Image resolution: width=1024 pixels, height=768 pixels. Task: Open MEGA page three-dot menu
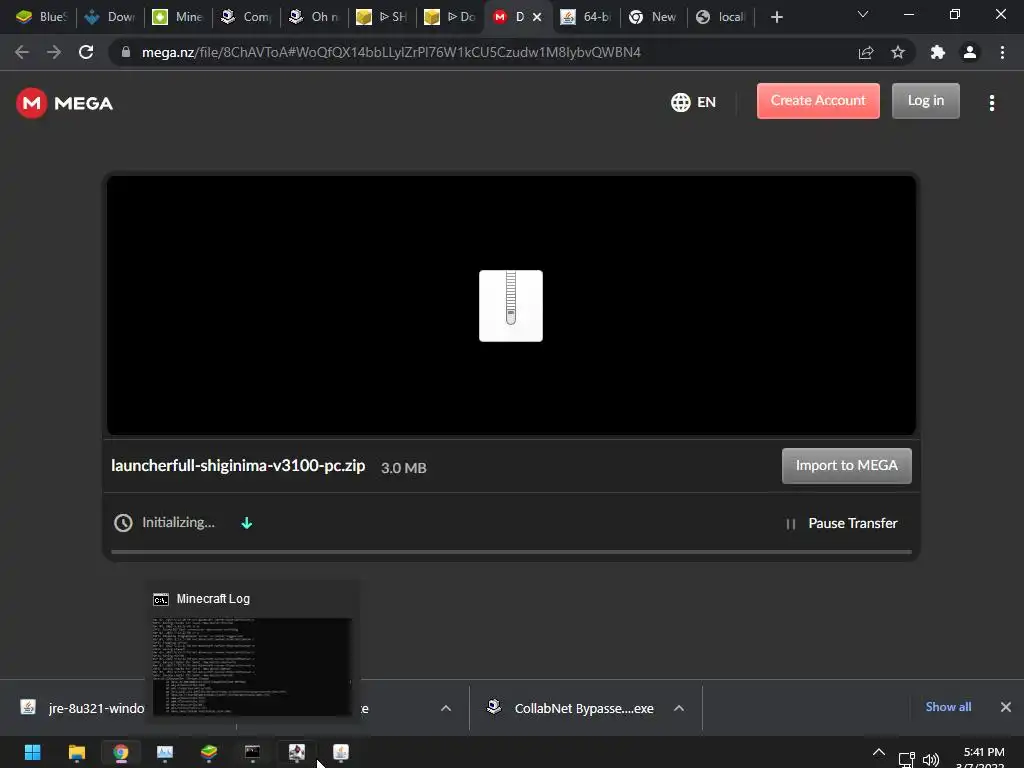[991, 103]
